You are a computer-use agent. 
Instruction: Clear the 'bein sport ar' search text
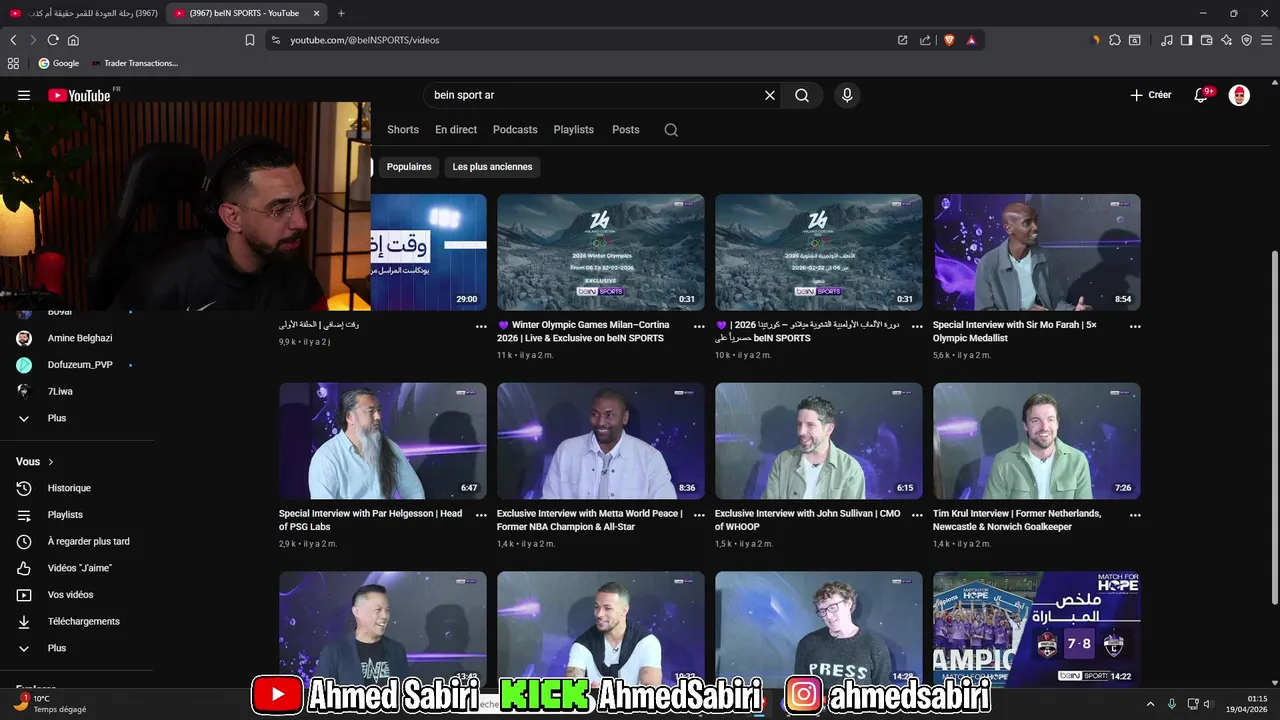[770, 95]
